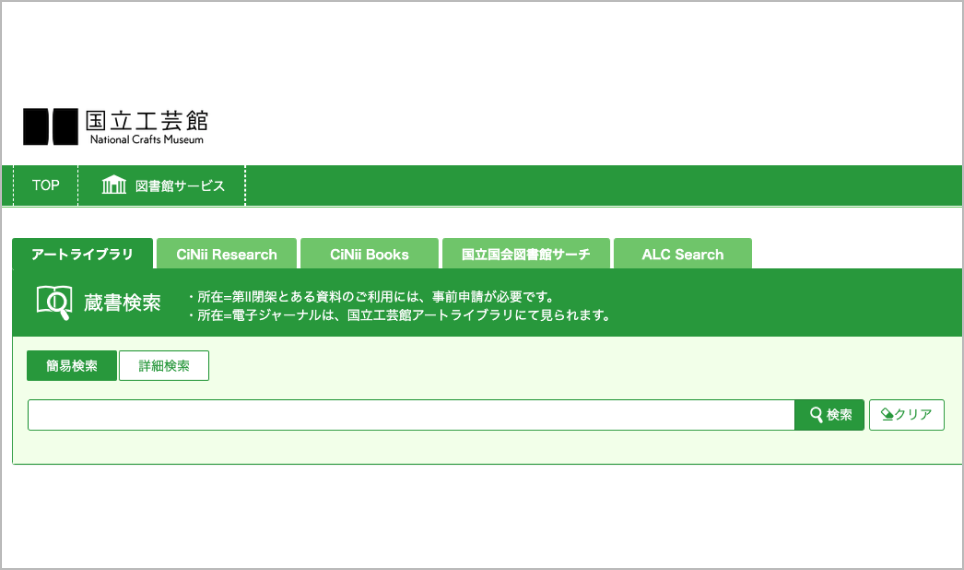Open the TOP menu item
This screenshot has height=570, width=964.
(x=45, y=185)
